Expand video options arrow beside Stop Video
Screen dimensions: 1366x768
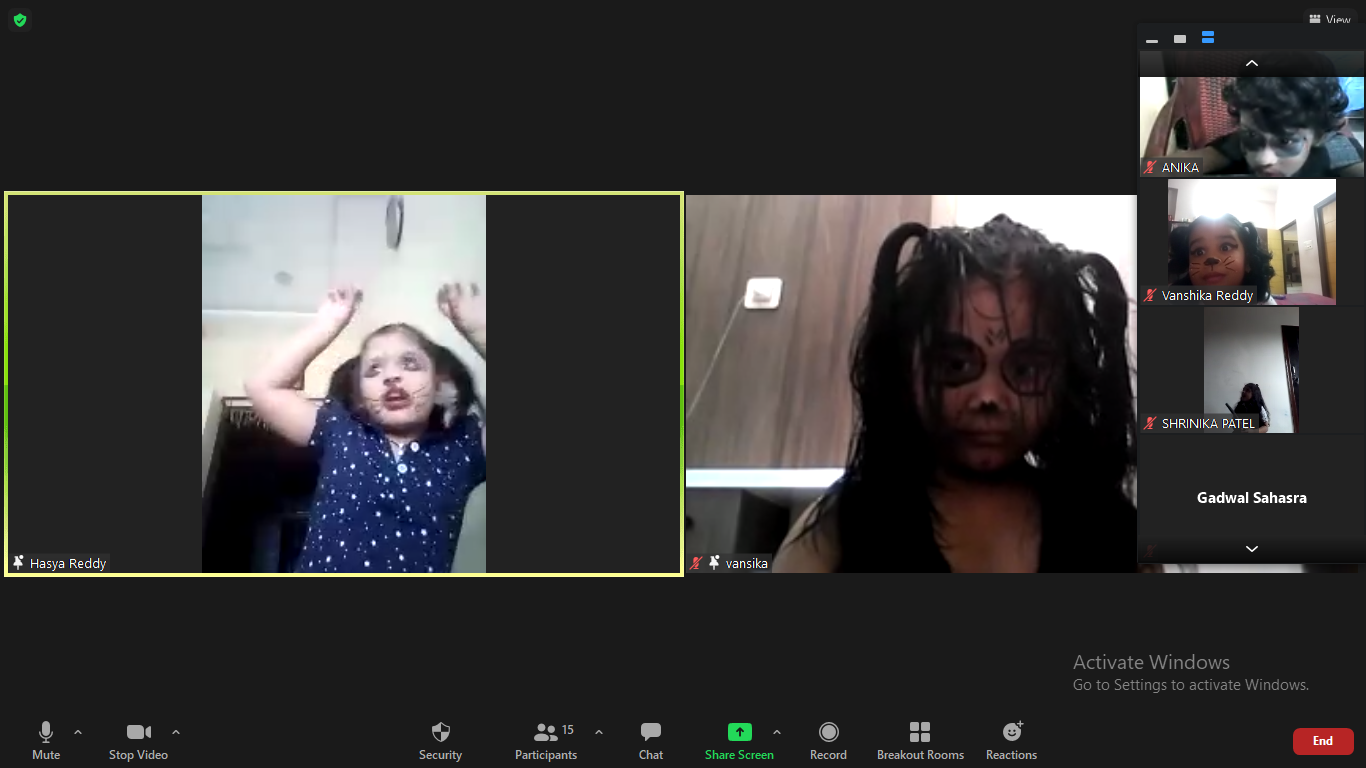(x=176, y=732)
